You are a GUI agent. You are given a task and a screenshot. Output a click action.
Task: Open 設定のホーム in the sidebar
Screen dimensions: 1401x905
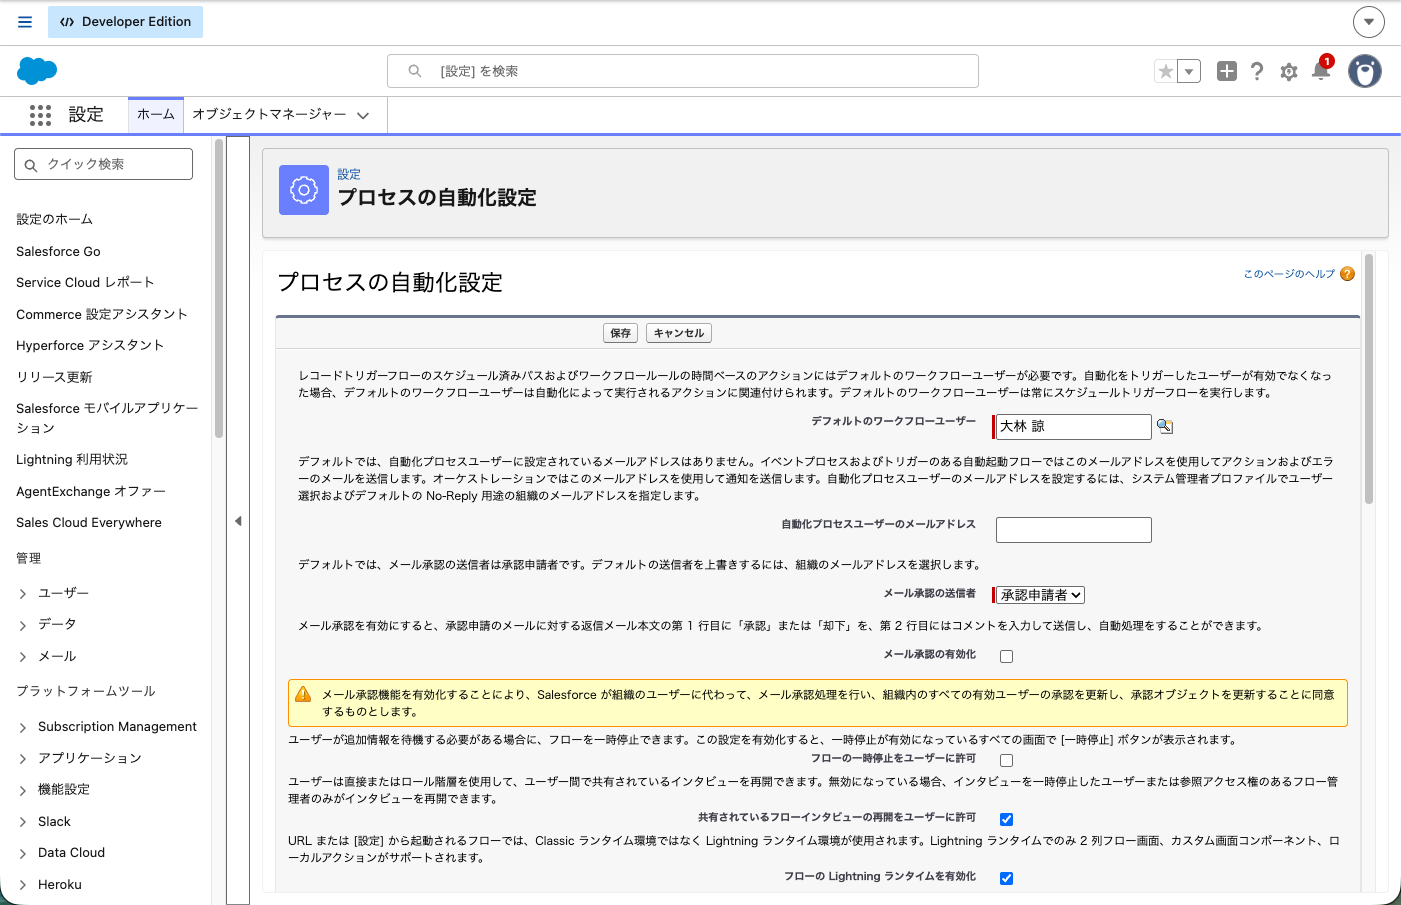click(54, 219)
